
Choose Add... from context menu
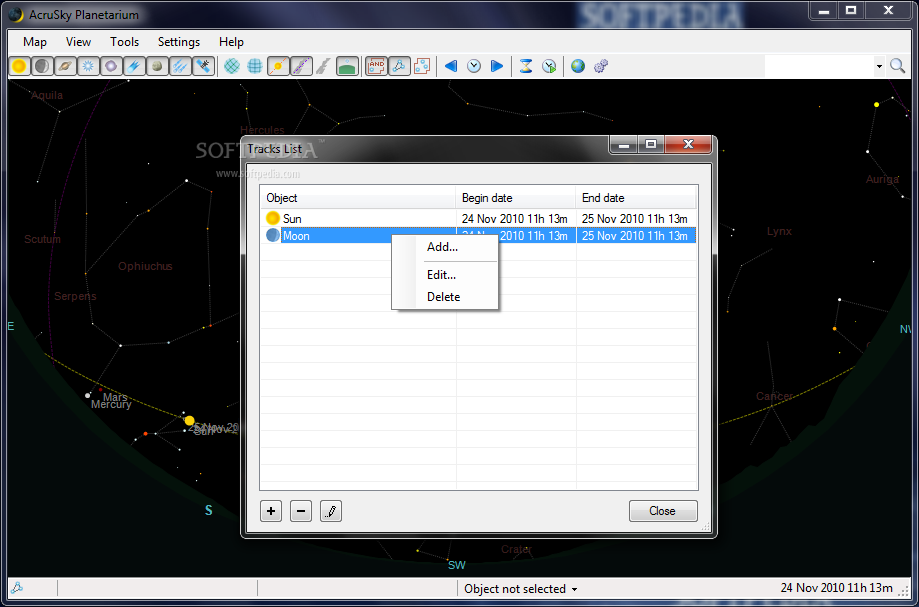pyautogui.click(x=445, y=247)
